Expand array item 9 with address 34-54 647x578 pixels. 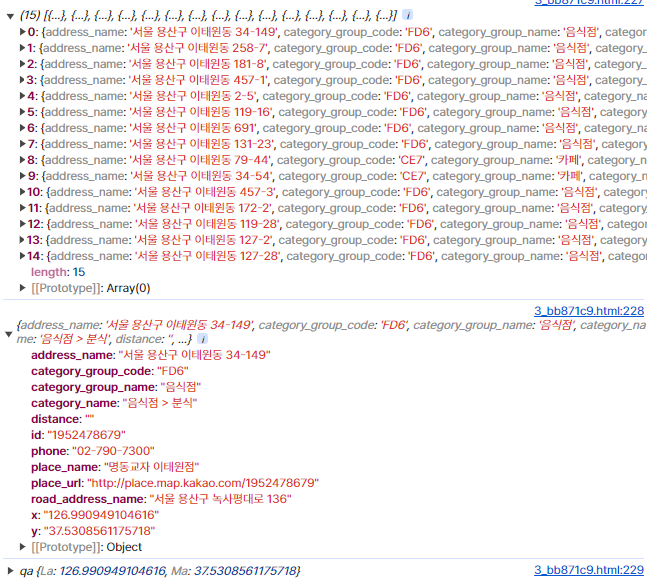tap(23, 176)
